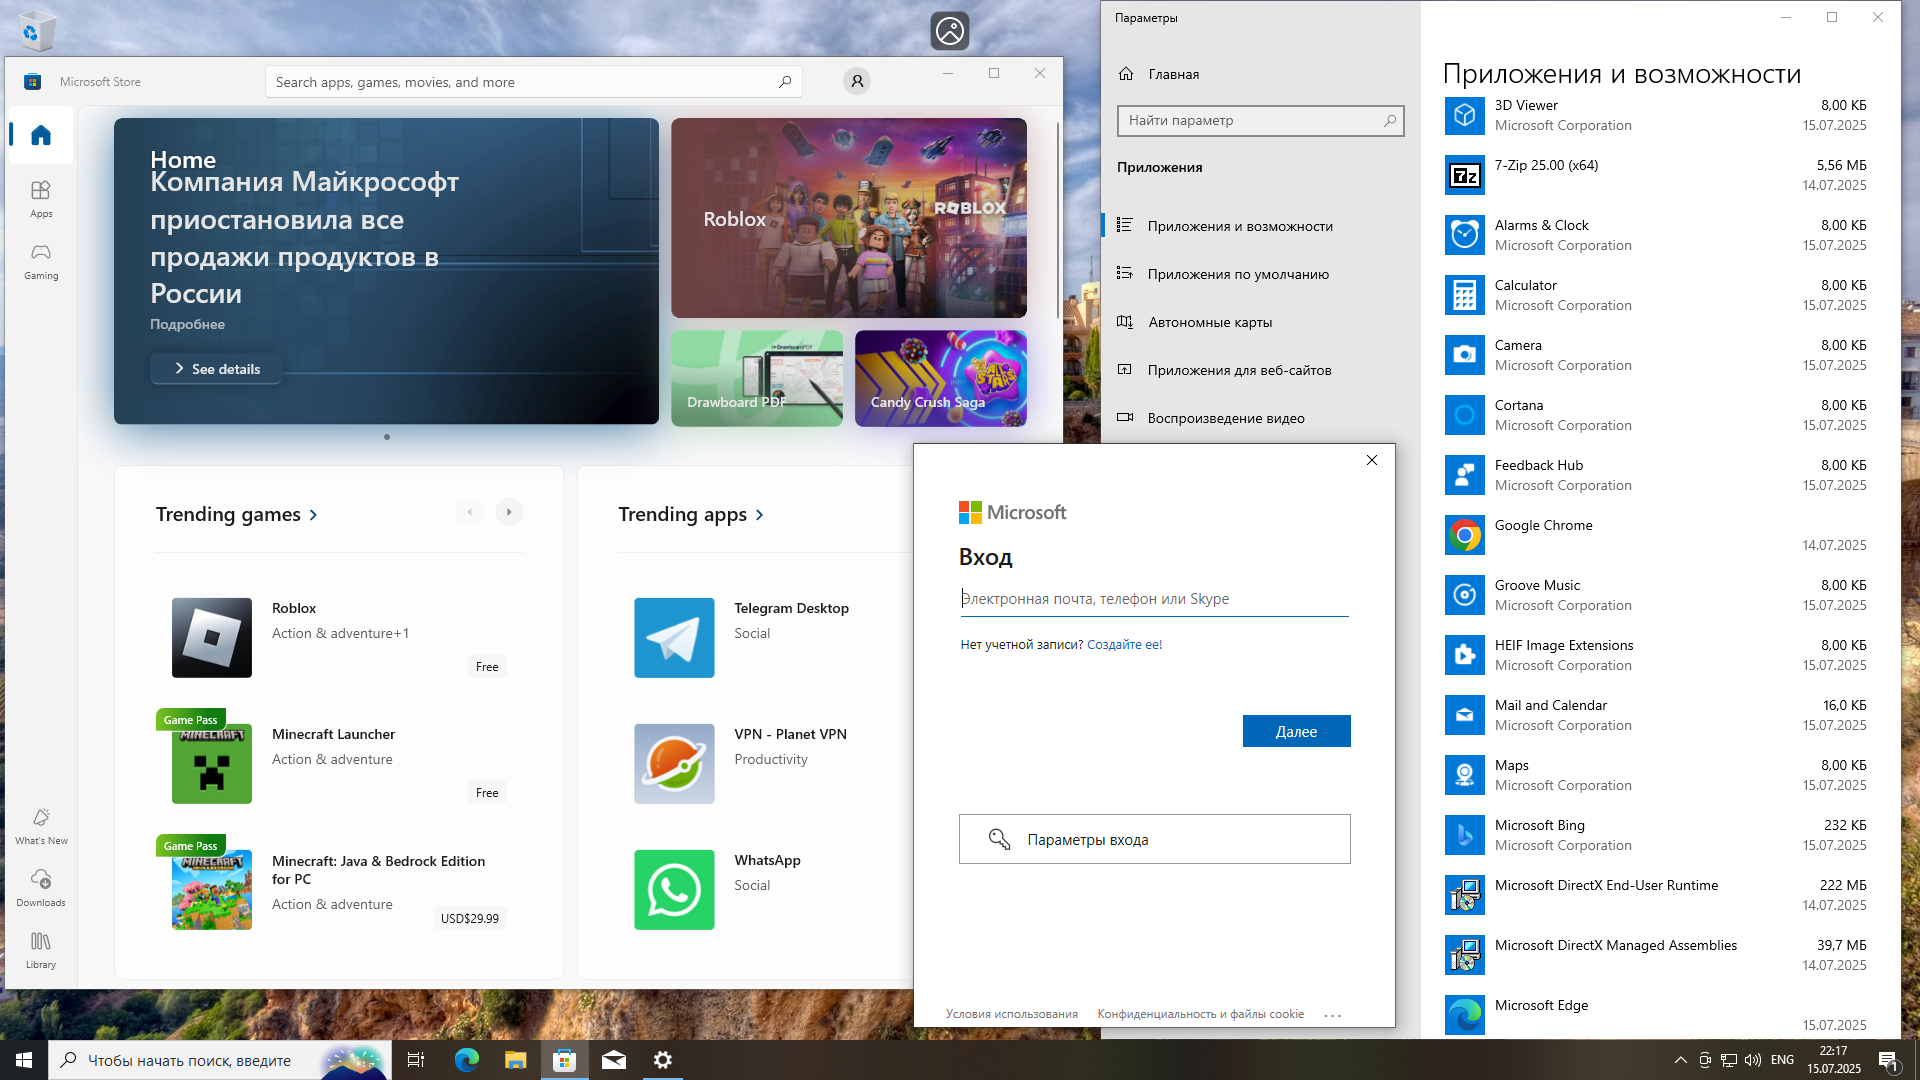The height and width of the screenshot is (1080, 1920).
Task: Show previous Trending games carousel page
Action: 469,512
